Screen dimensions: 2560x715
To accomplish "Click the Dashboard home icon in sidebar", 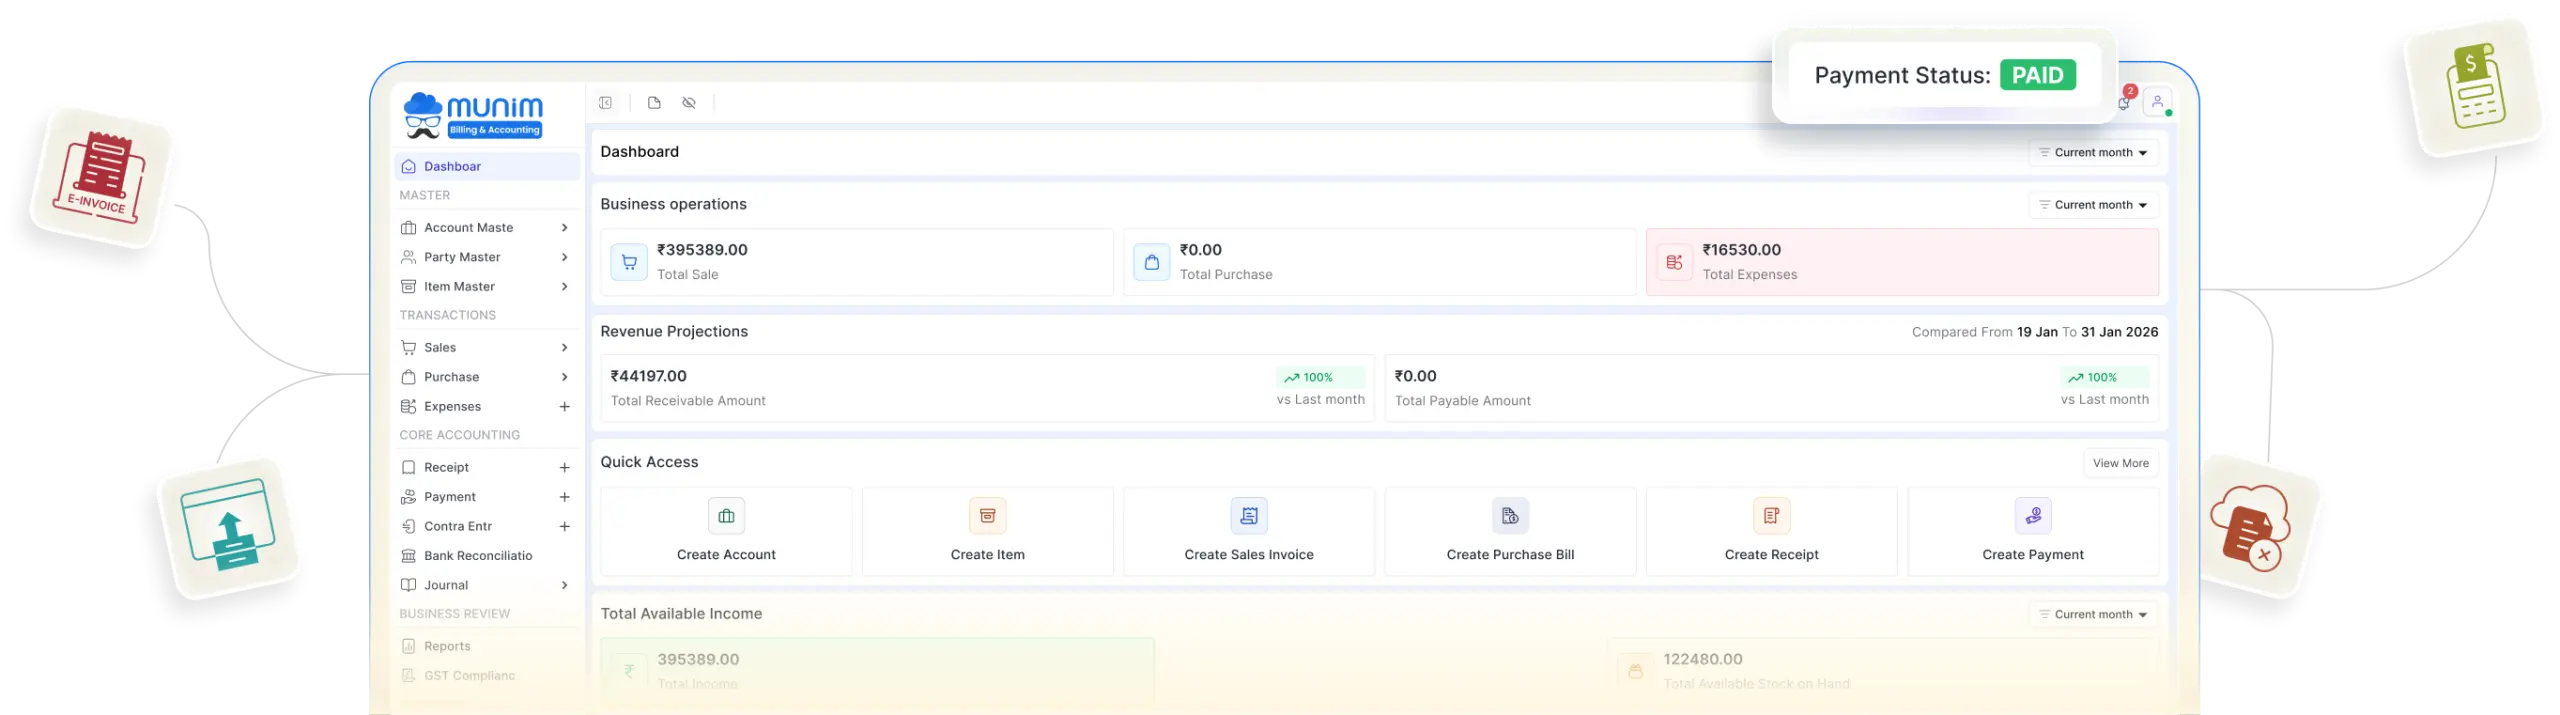I will [x=408, y=167].
